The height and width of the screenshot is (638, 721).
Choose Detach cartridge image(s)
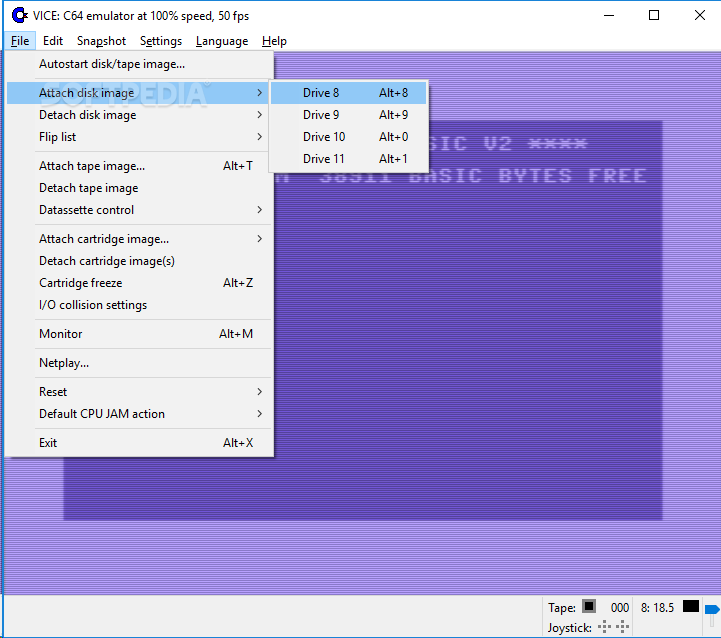click(140, 261)
